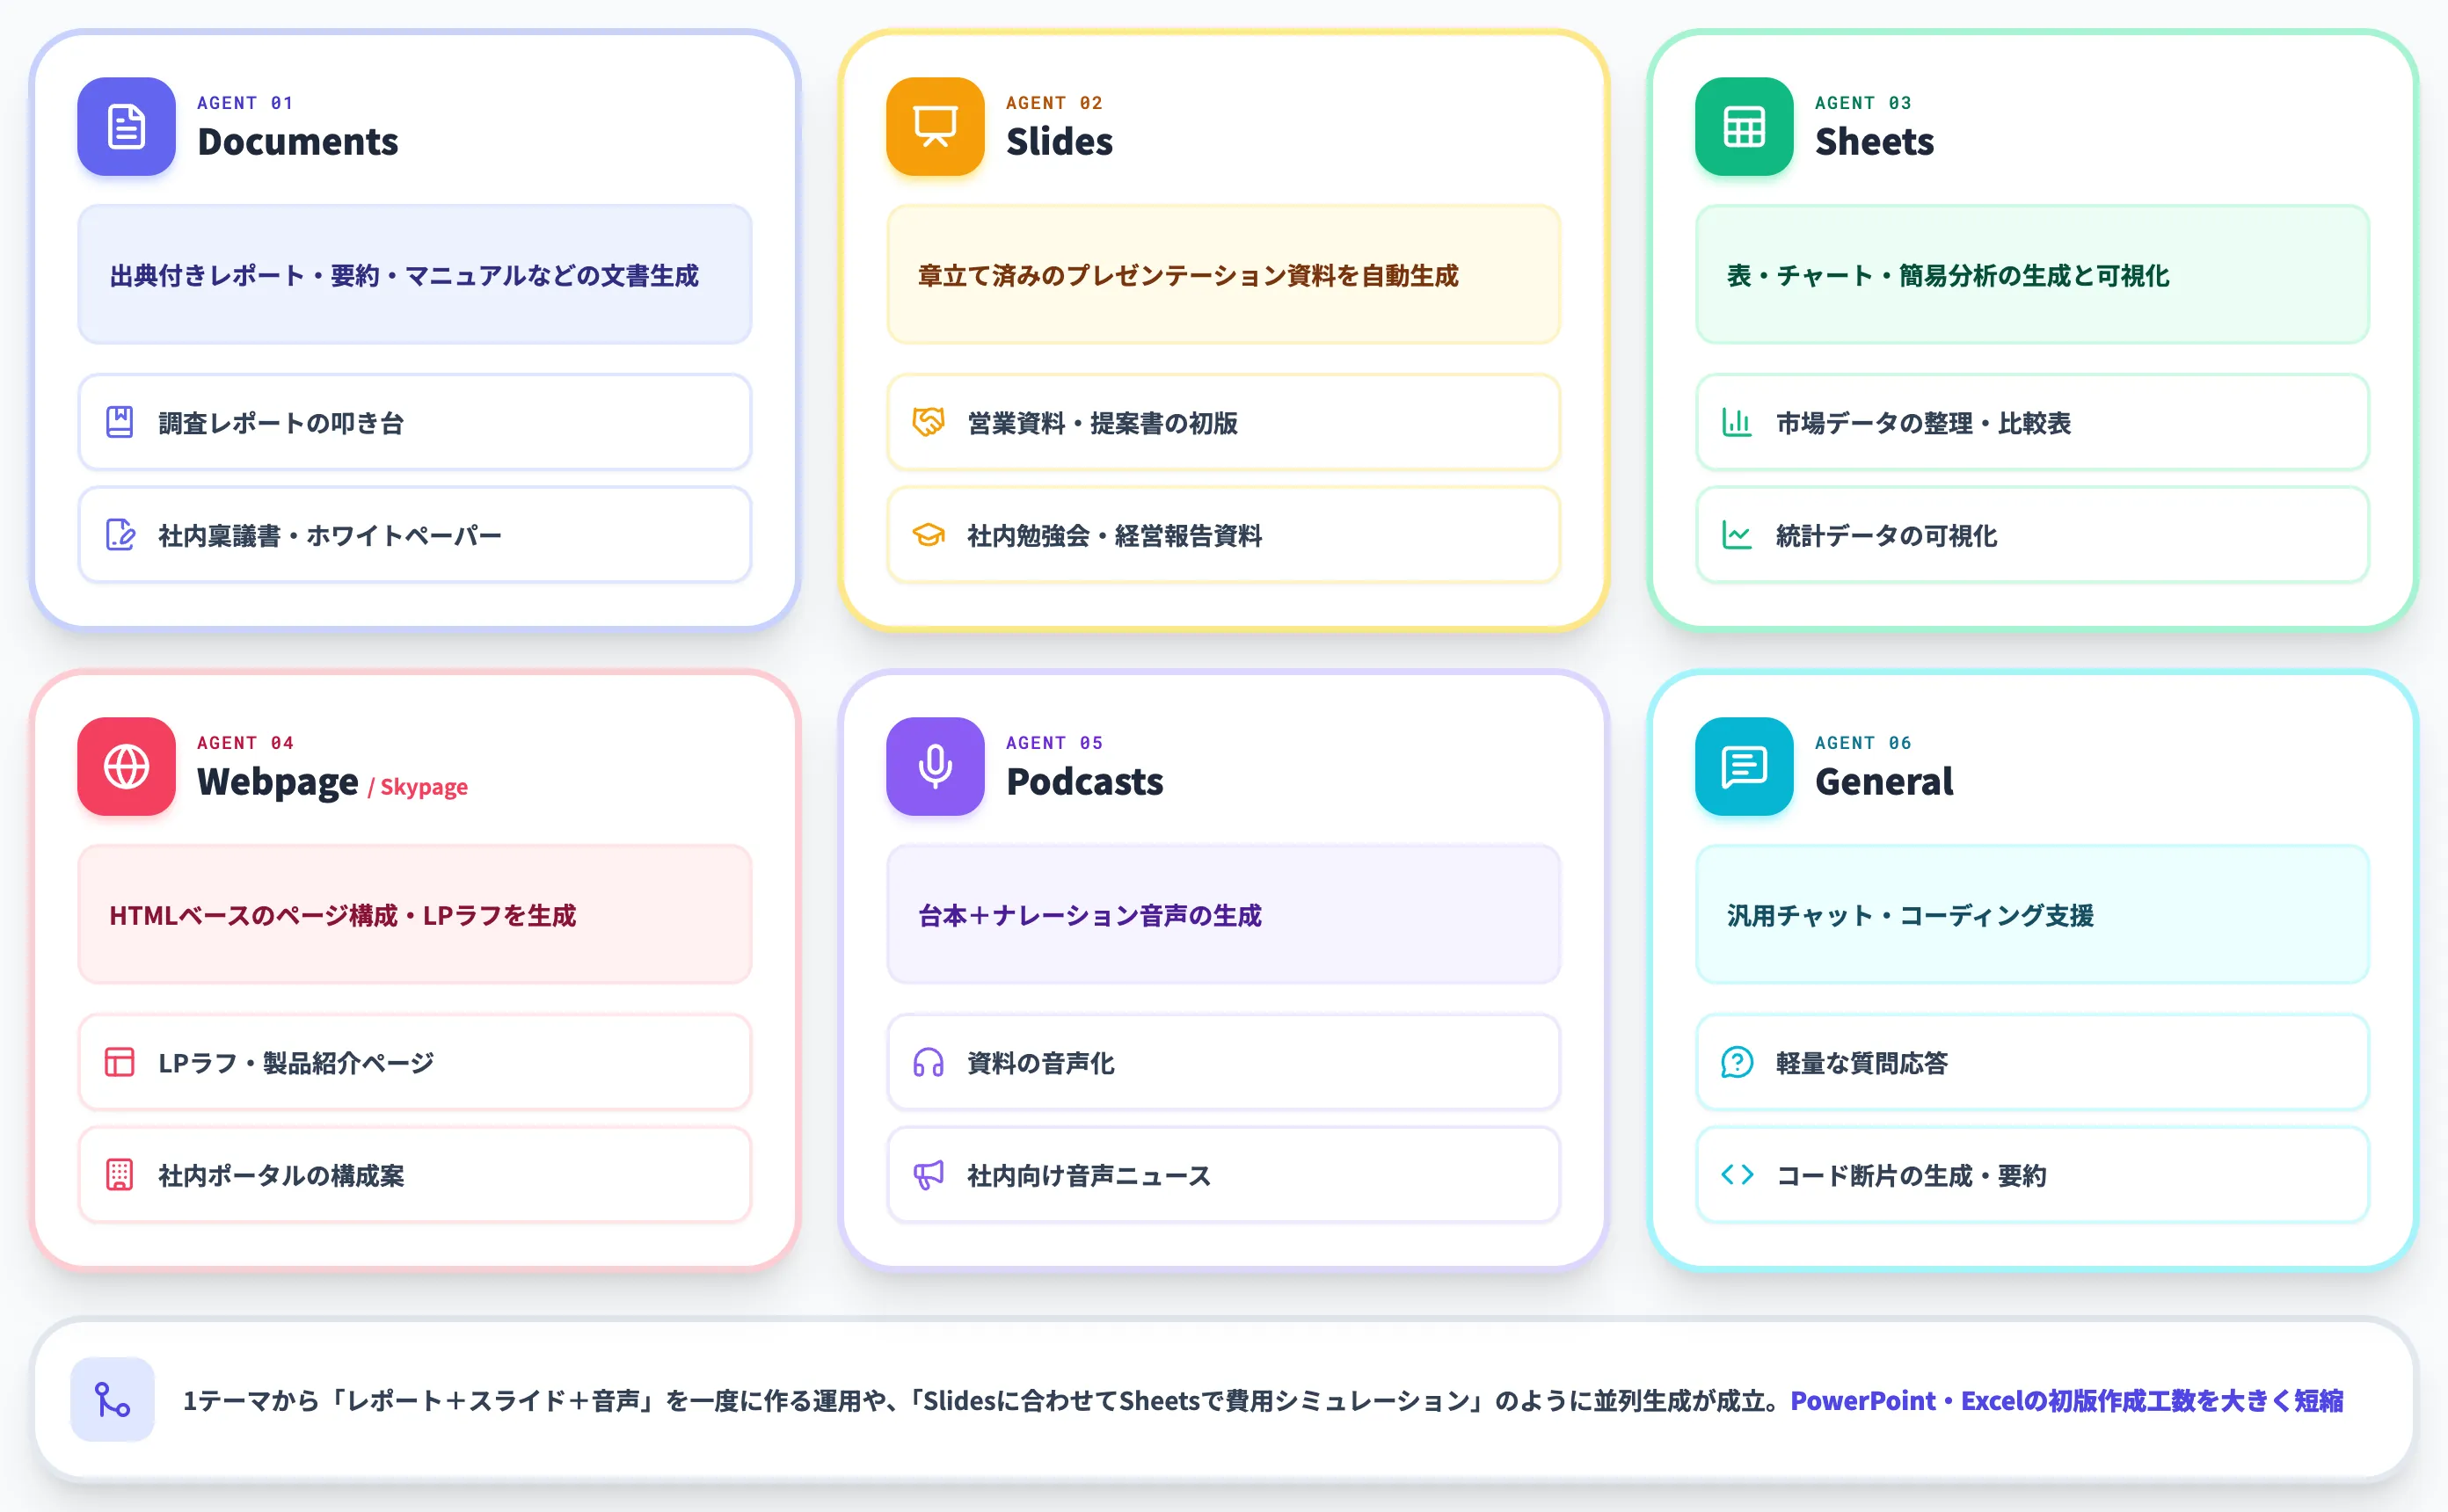This screenshot has width=2448, height=1512.
Task: Click the line chart icon beside 統計データの可視化
Action: [1737, 535]
